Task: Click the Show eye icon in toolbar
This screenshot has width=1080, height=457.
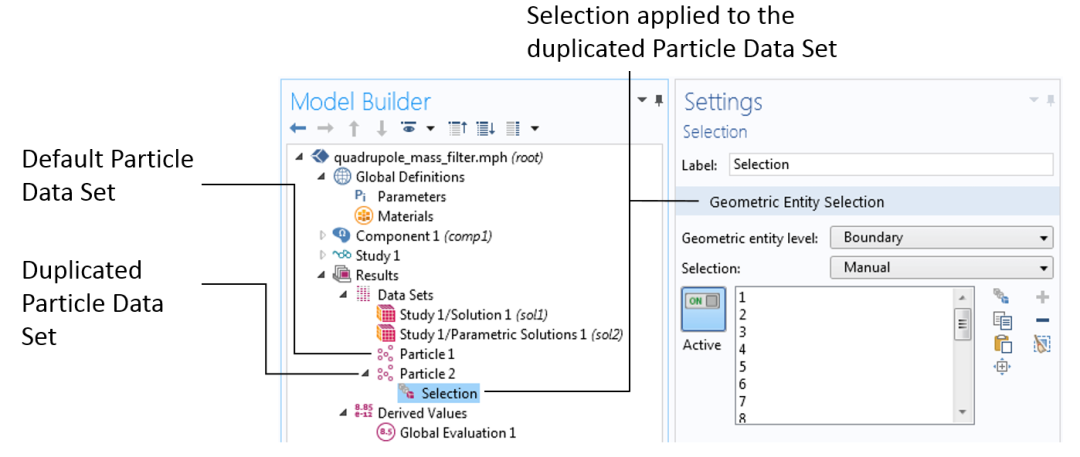Action: tap(408, 128)
